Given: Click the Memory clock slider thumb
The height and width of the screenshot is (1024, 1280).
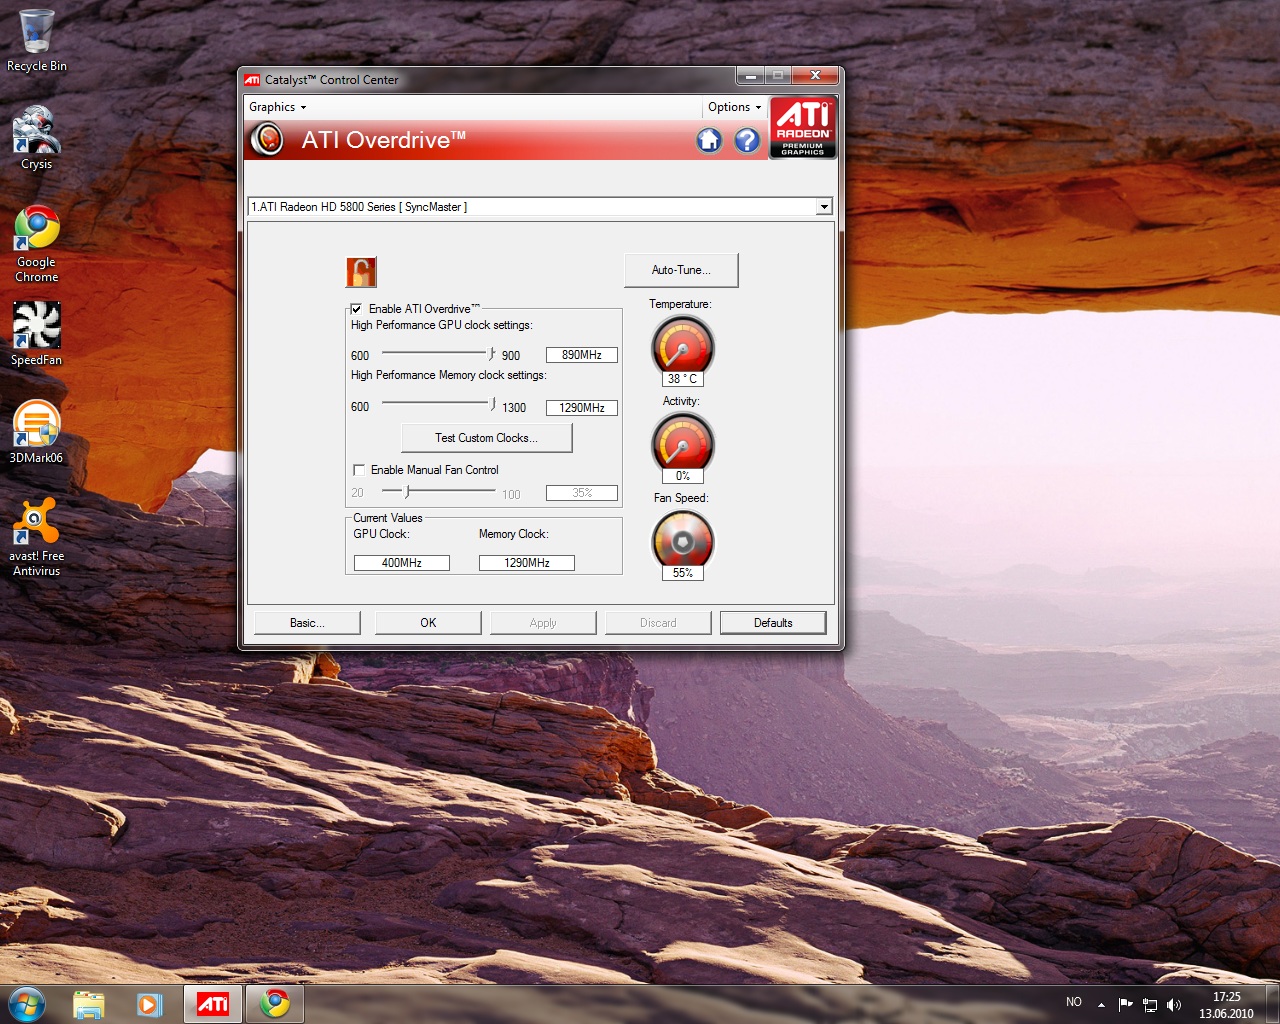Looking at the screenshot, I should [x=492, y=404].
